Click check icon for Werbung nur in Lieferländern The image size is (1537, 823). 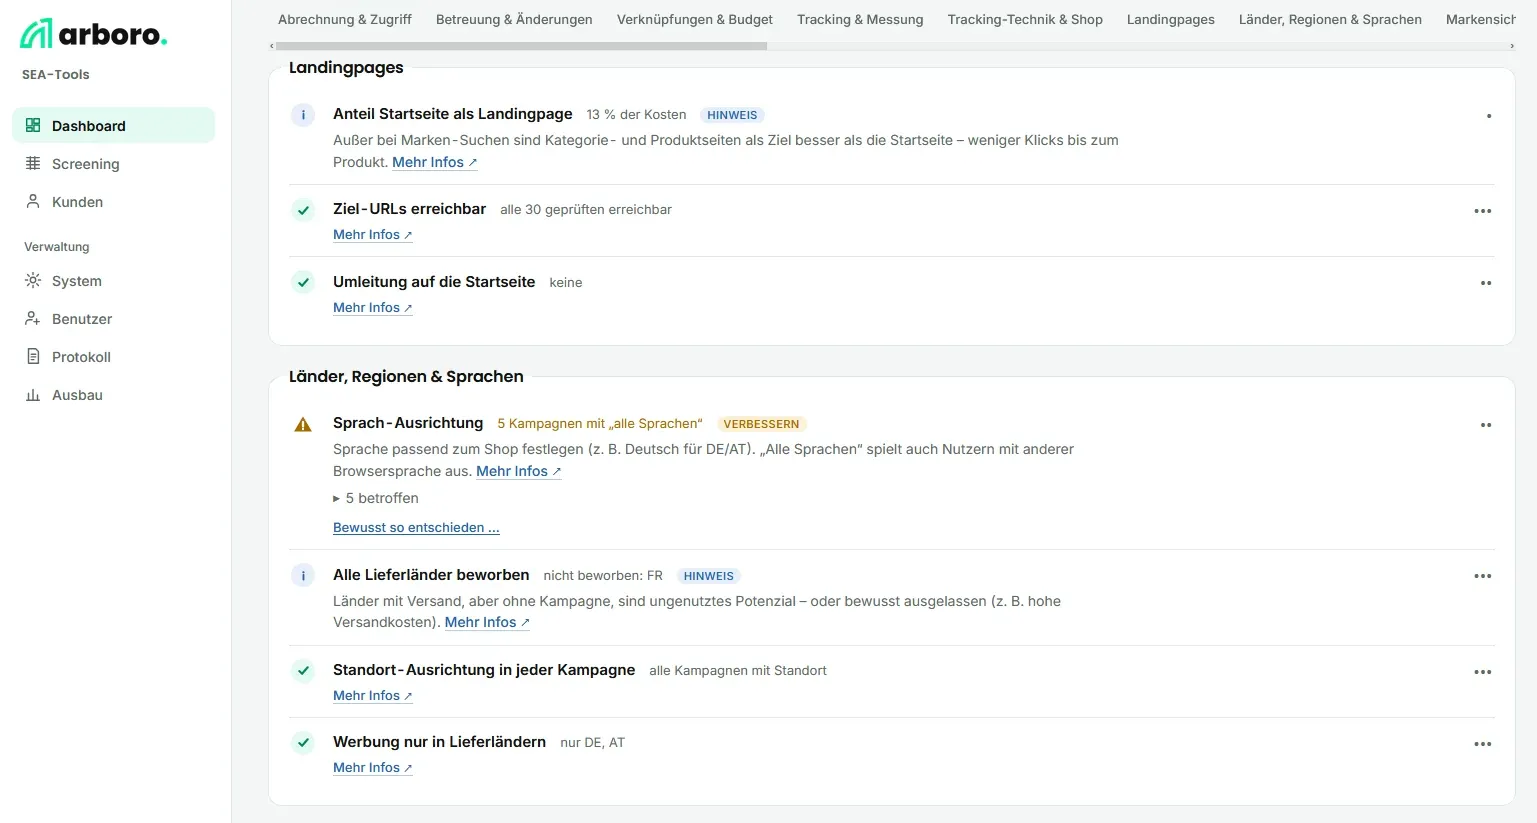(303, 743)
